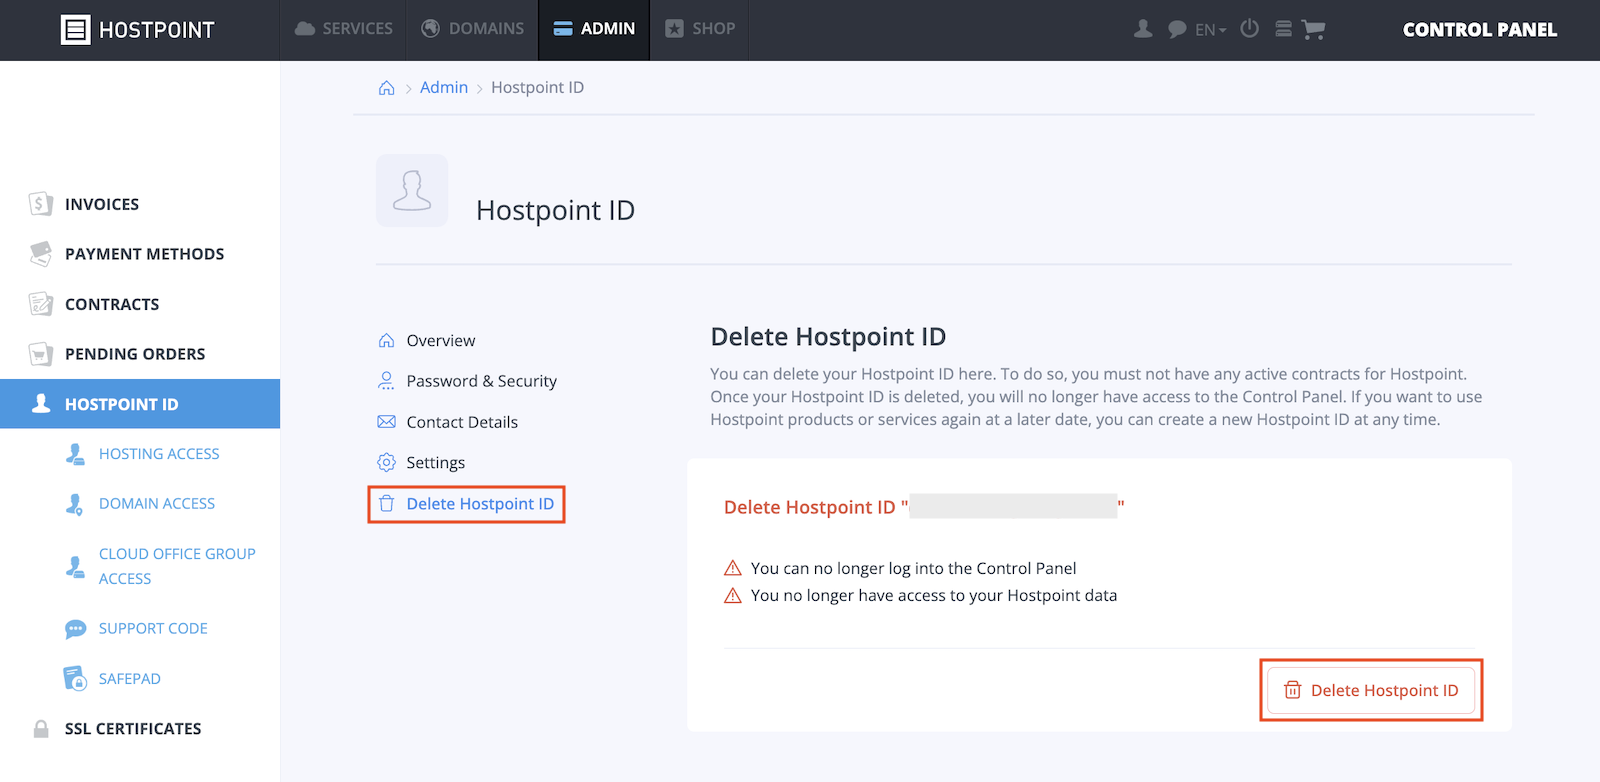Go to home via breadcrumb house icon

coord(386,88)
